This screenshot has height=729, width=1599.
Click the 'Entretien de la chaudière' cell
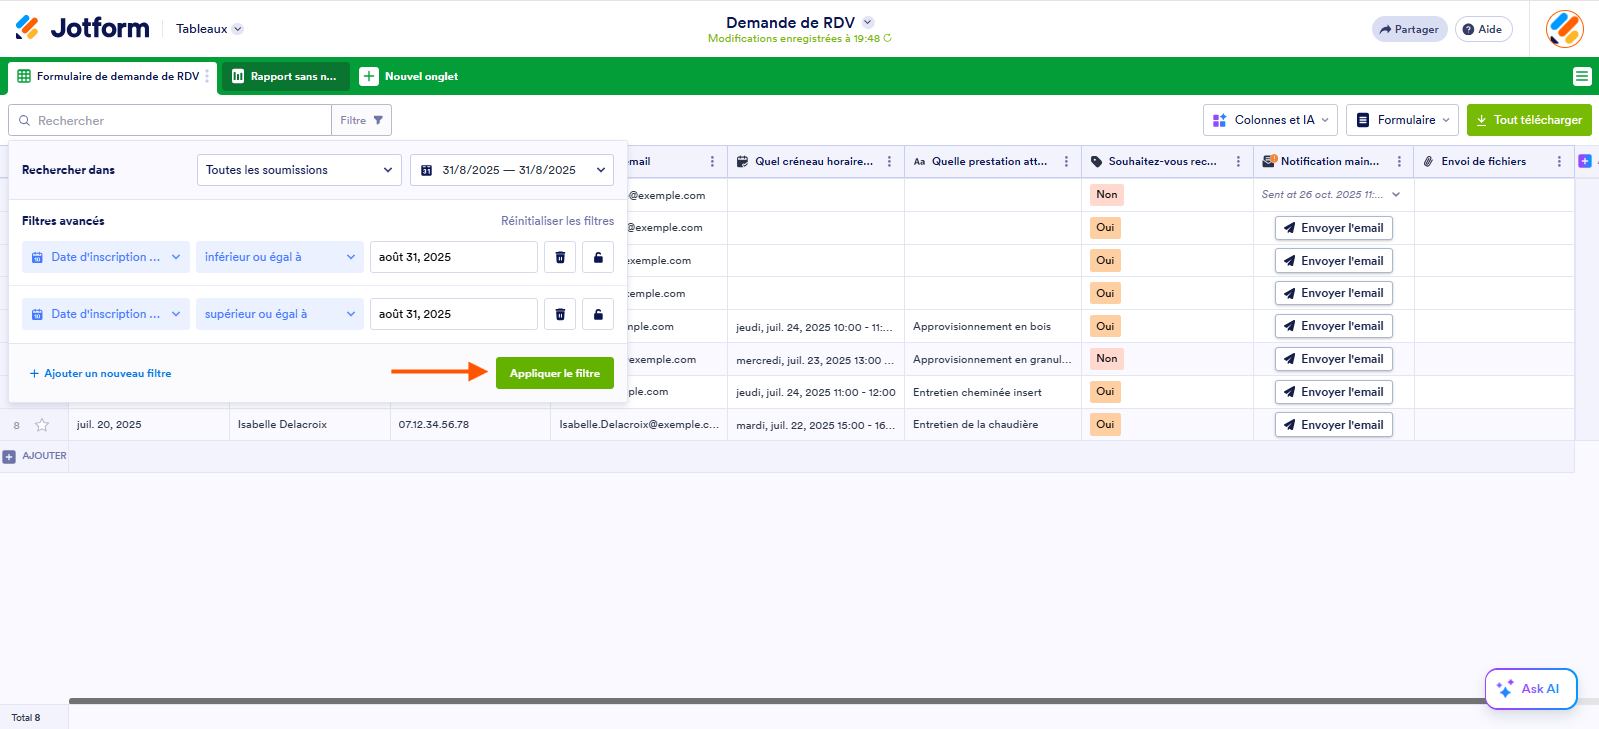pos(993,425)
